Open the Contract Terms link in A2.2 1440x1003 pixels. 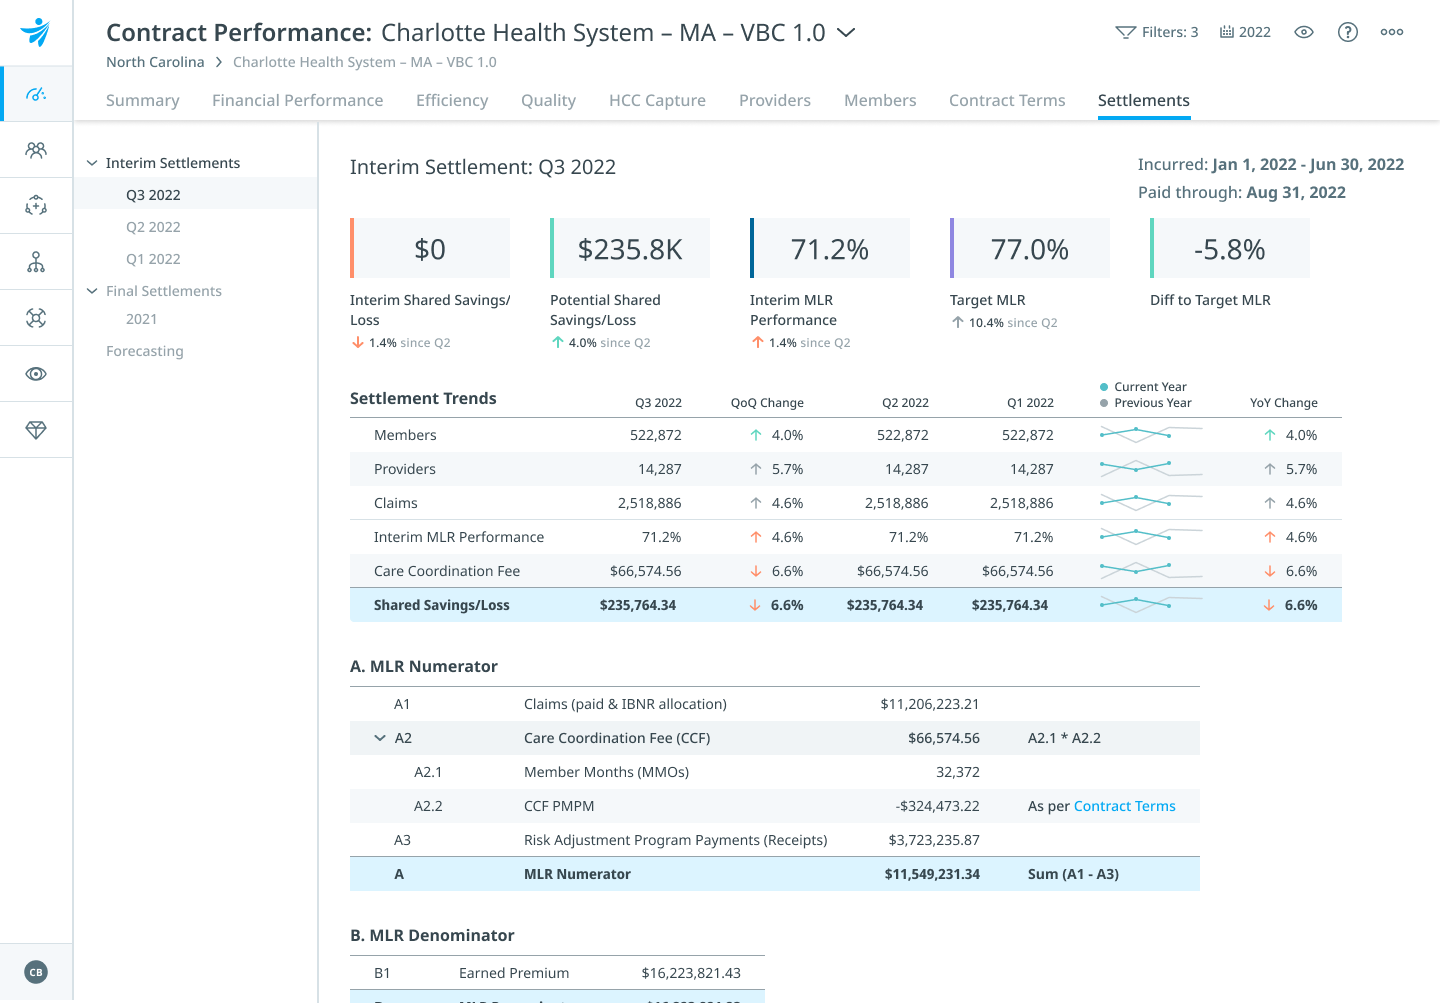click(1125, 806)
